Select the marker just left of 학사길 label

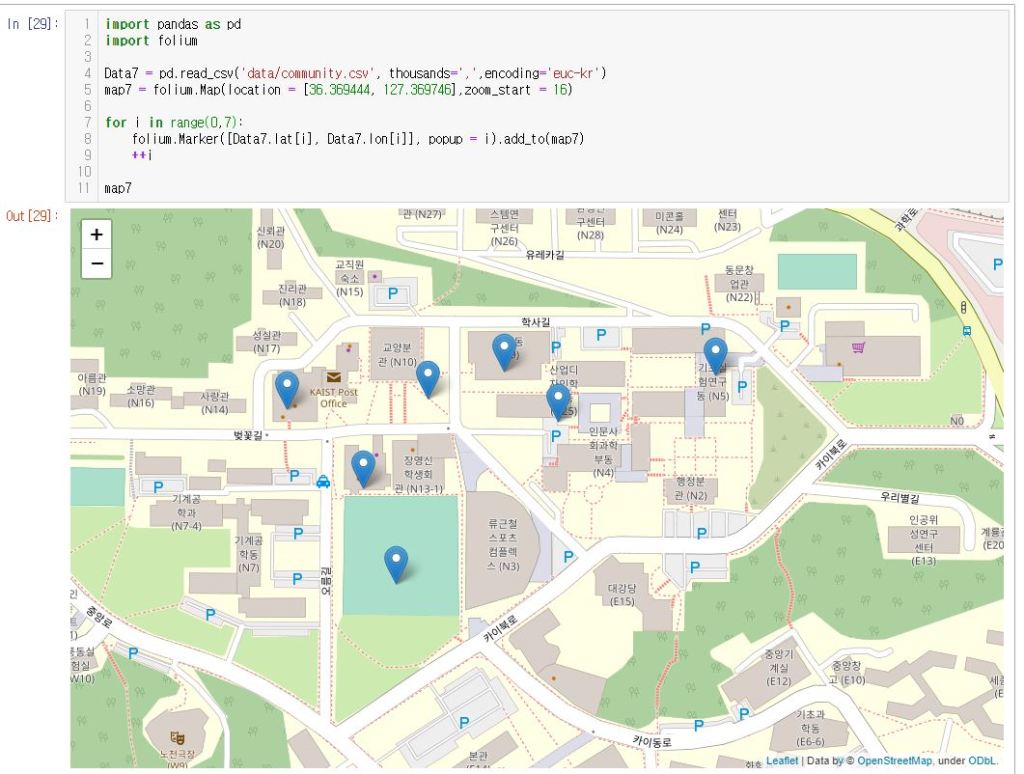504,351
